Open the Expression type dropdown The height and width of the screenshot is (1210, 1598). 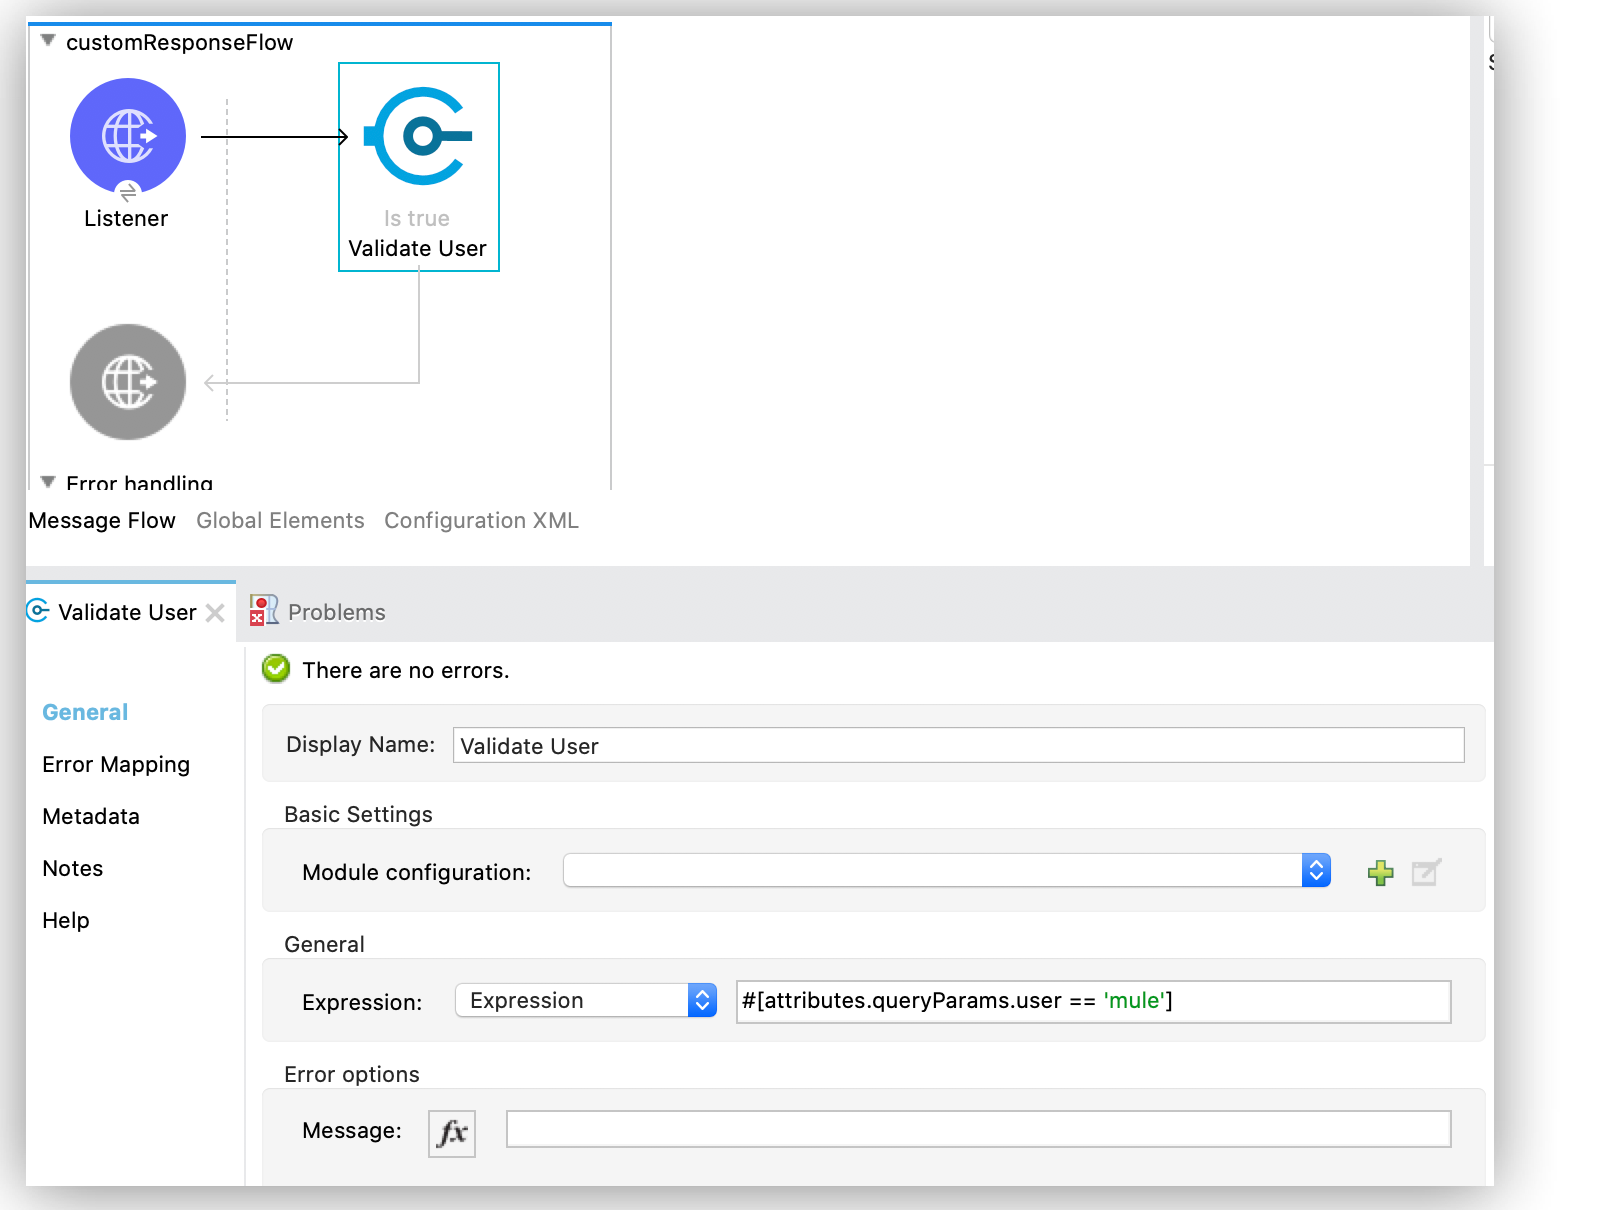702,1001
